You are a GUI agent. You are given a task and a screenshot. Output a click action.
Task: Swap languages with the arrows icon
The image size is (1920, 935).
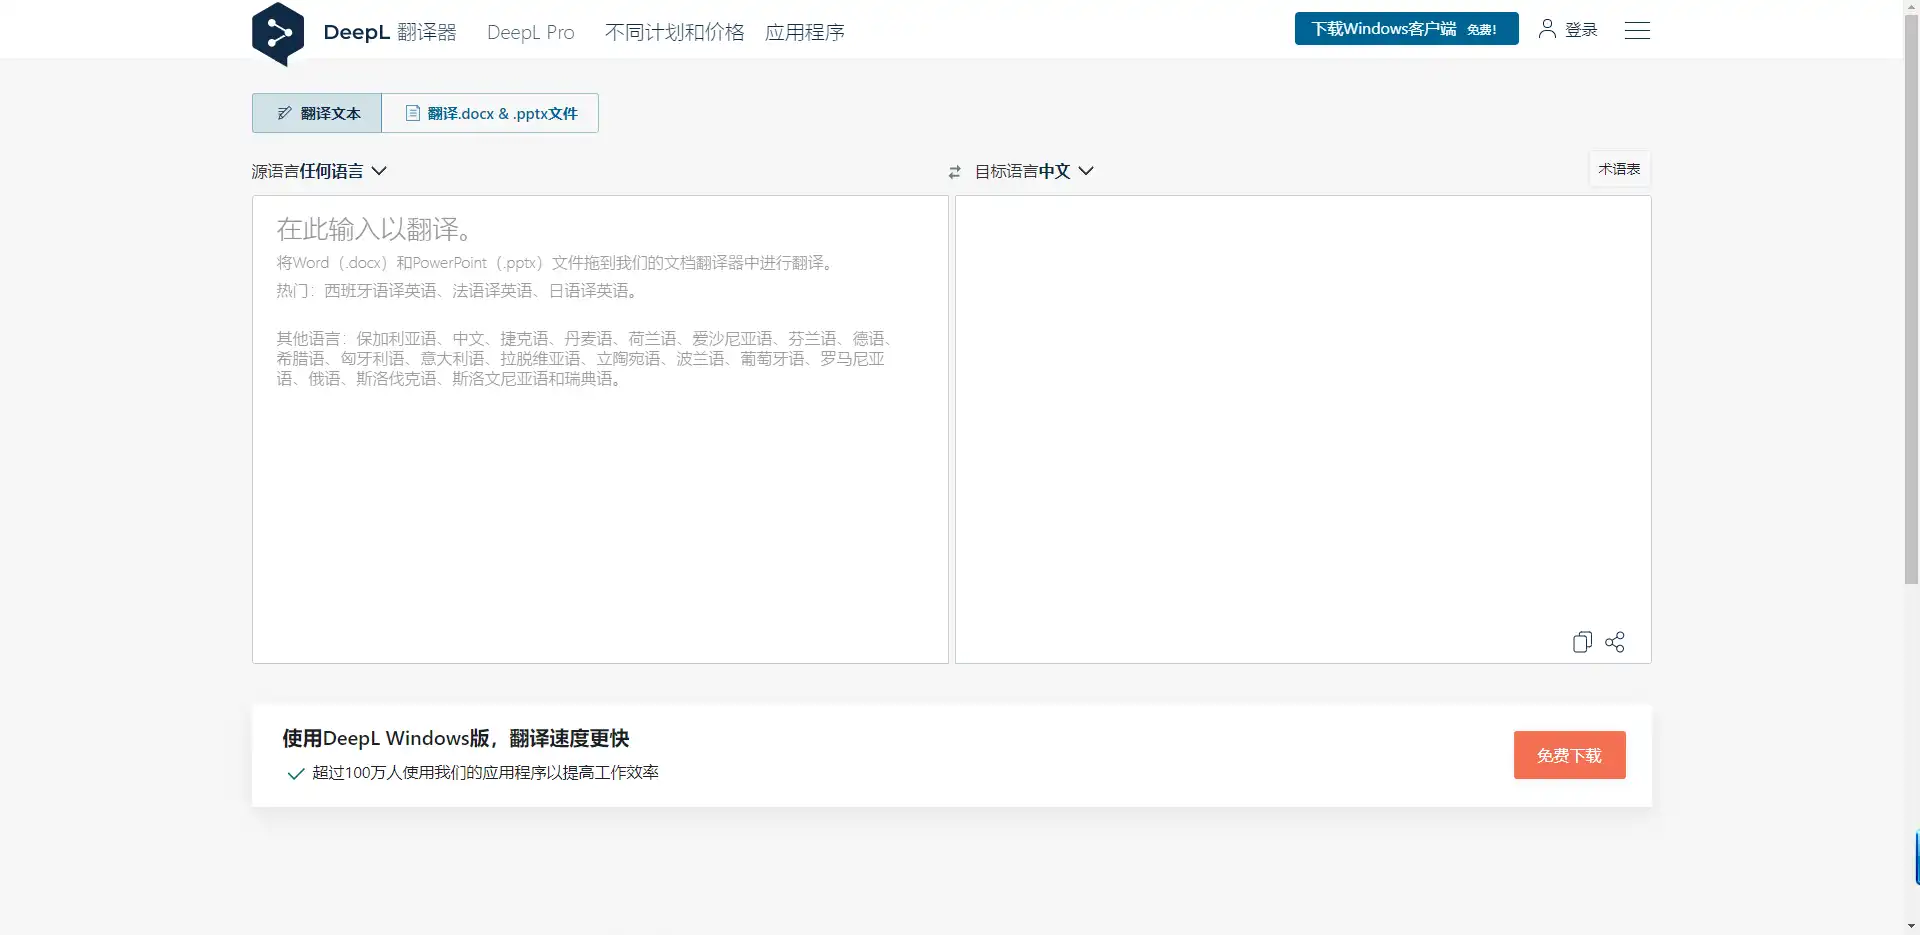[955, 172]
